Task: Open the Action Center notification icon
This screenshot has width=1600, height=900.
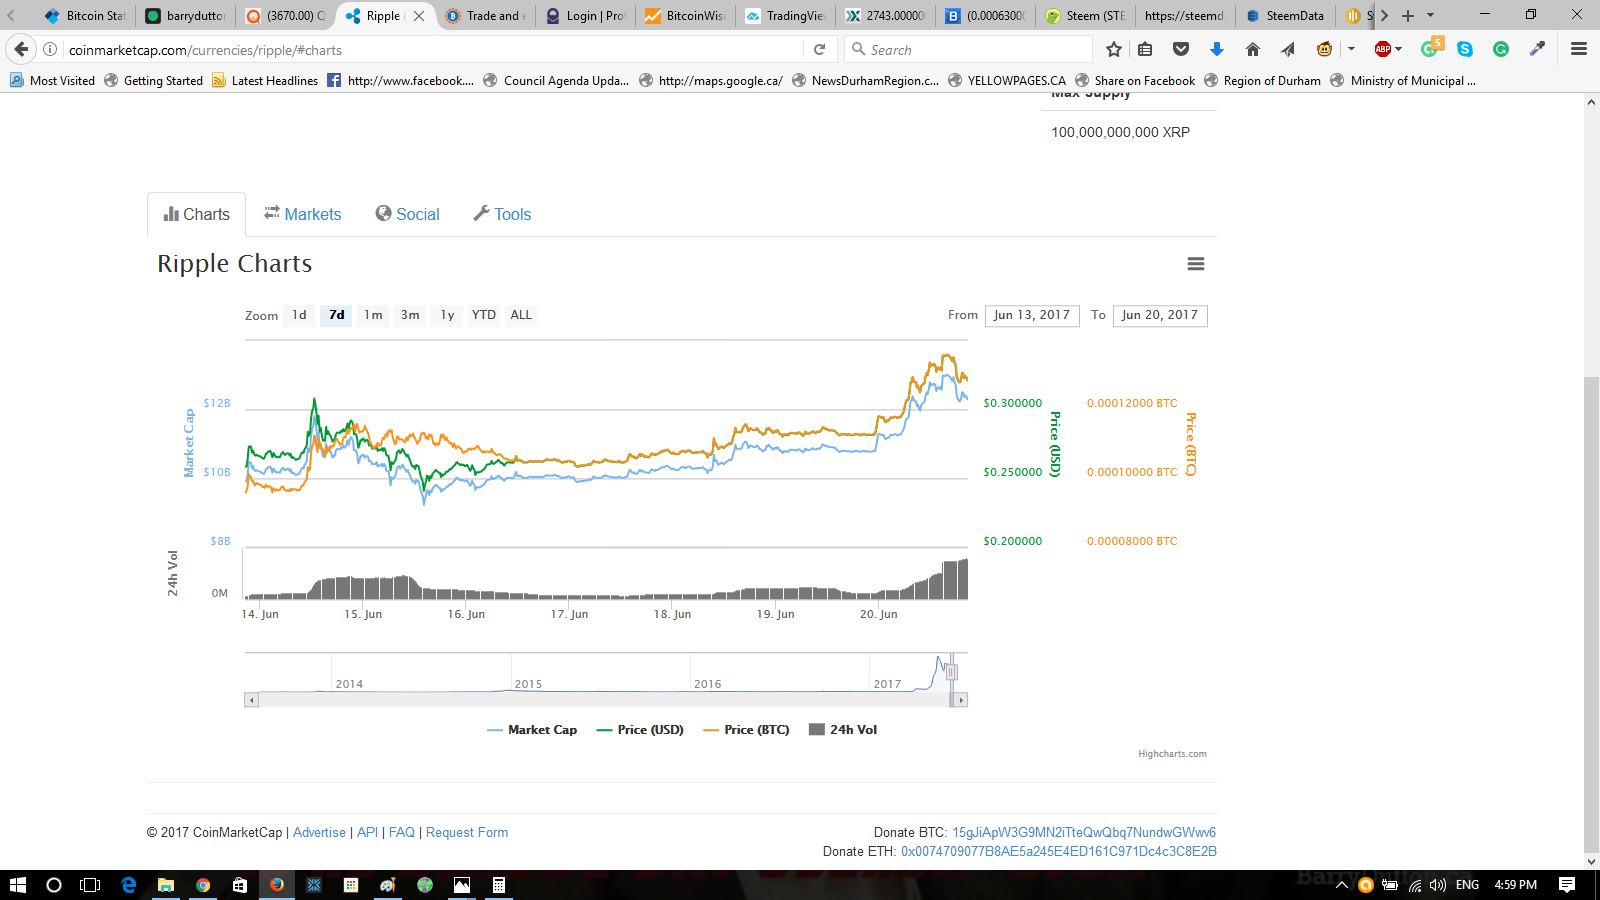Action: pyautogui.click(x=1567, y=885)
